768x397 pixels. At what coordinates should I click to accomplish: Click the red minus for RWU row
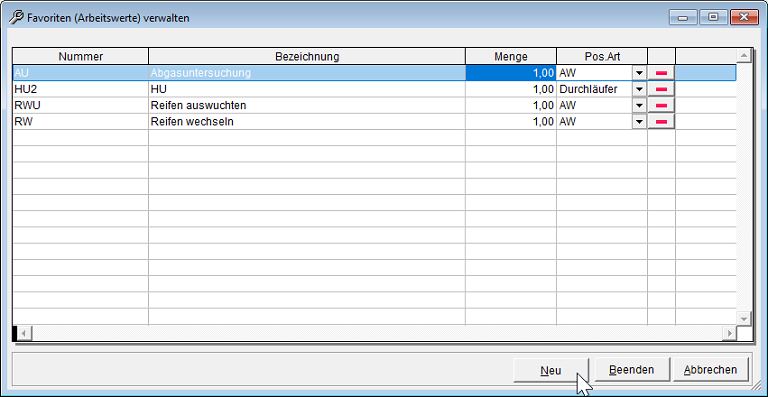pos(661,105)
